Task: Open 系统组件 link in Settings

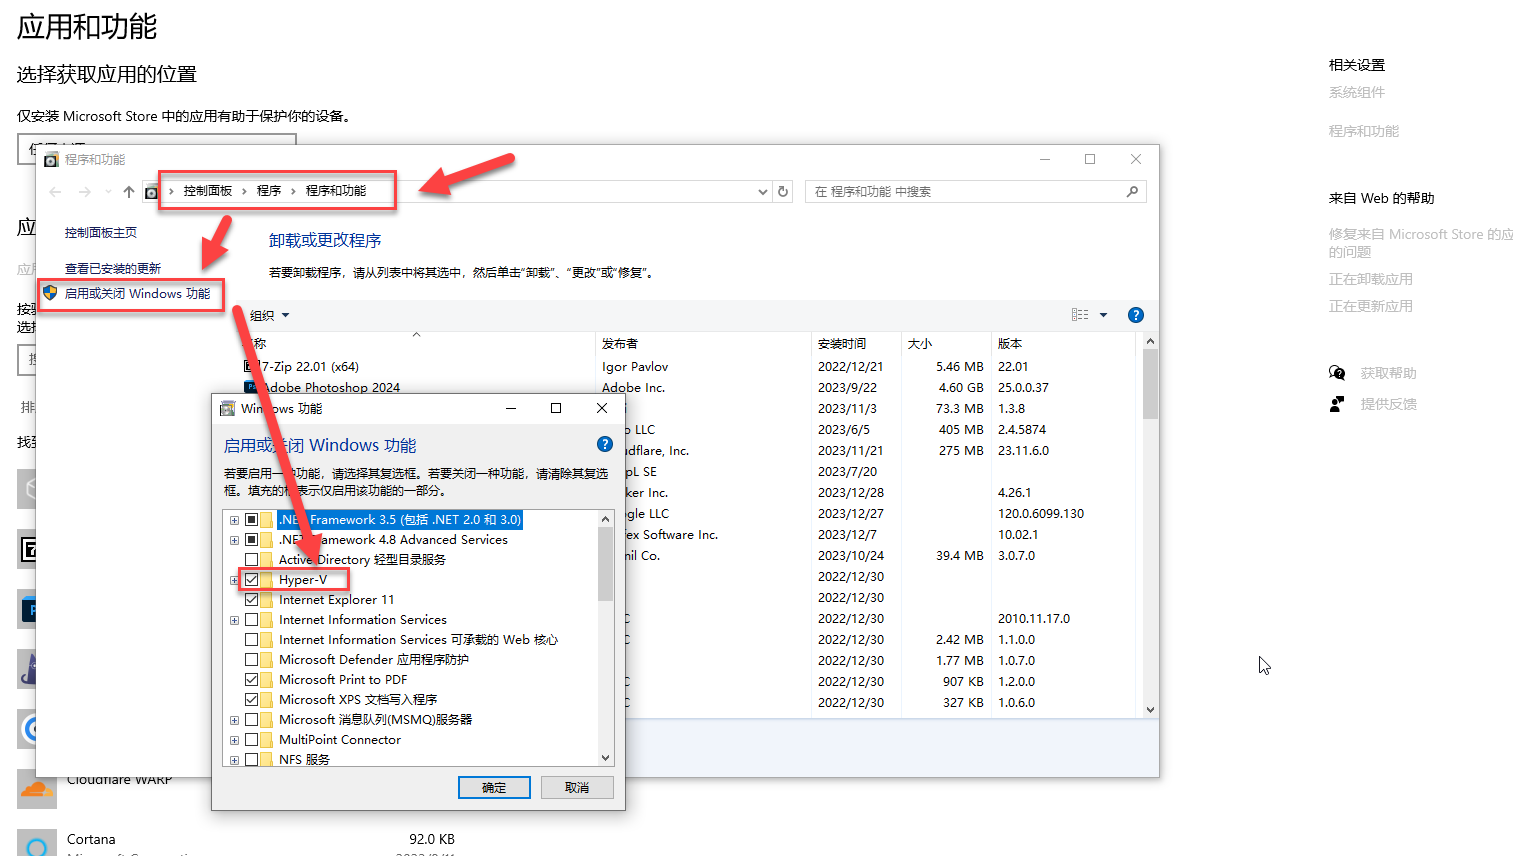Action: tap(1357, 93)
